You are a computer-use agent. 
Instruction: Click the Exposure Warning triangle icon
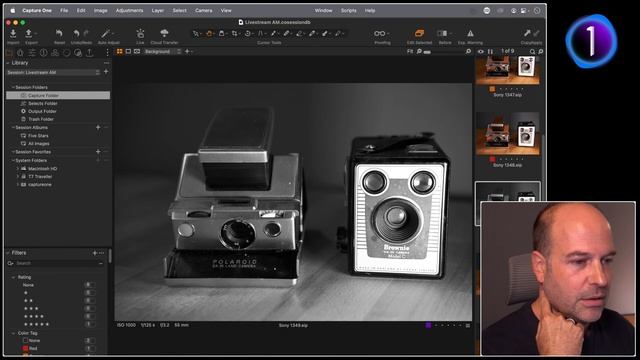(x=470, y=33)
